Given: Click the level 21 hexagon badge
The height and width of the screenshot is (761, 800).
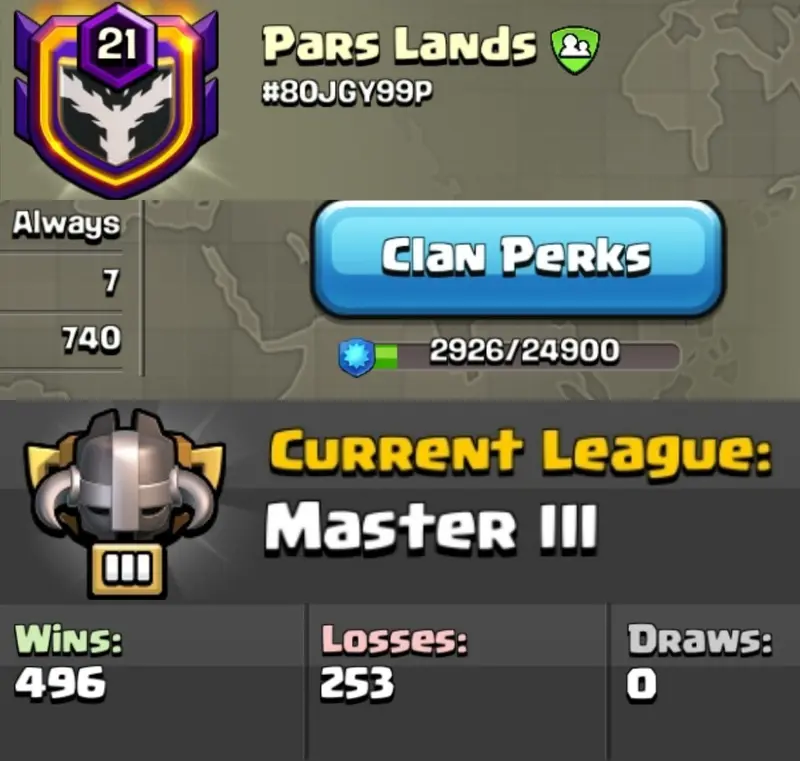Looking at the screenshot, I should point(116,45).
